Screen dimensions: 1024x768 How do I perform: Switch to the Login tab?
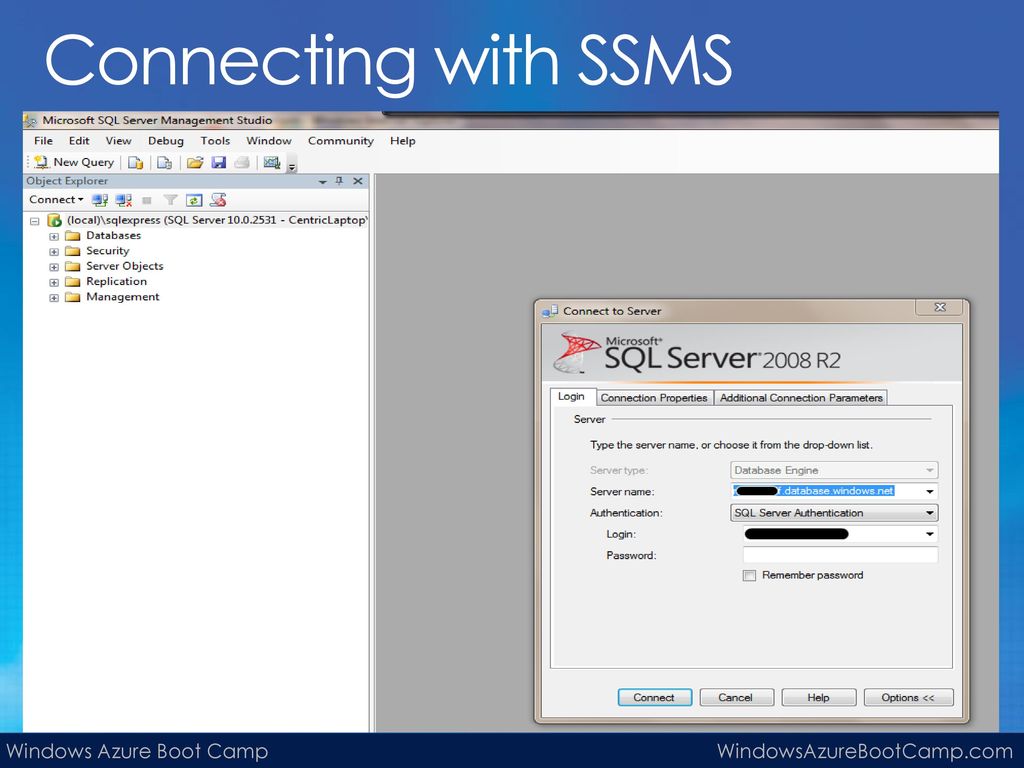[x=571, y=396]
